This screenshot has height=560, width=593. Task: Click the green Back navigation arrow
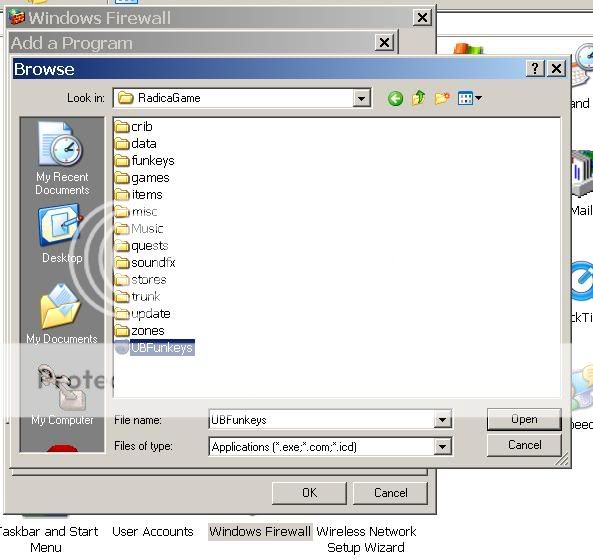[395, 99]
